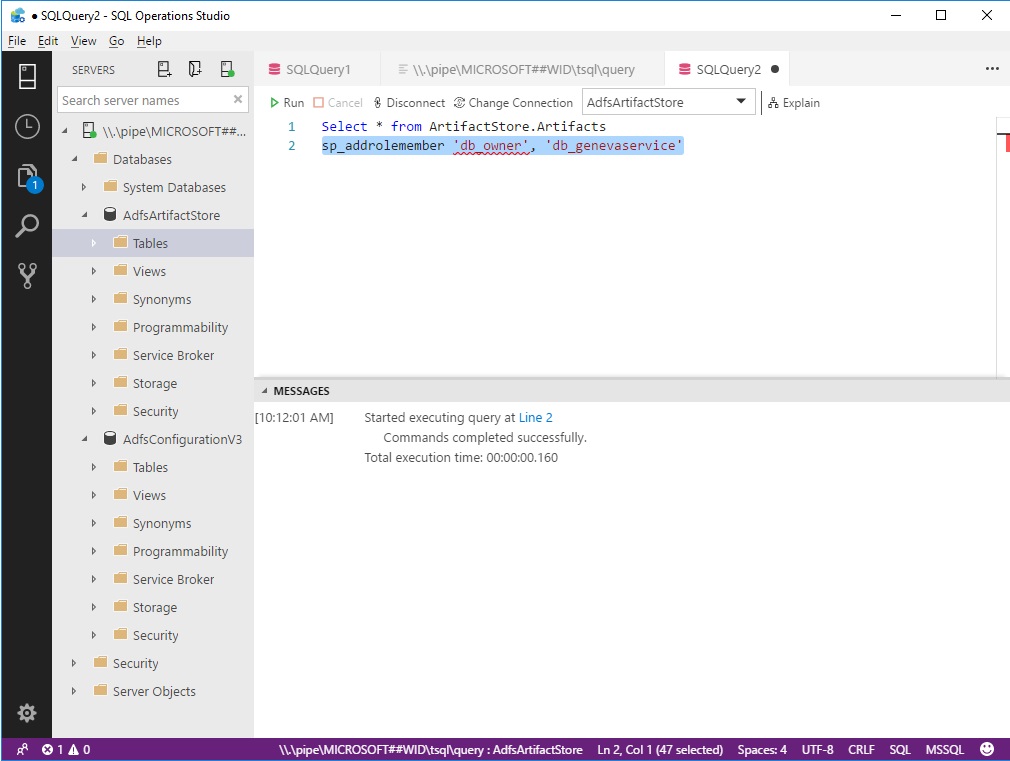Select Views under AdfsConfigurationV3

(x=153, y=495)
